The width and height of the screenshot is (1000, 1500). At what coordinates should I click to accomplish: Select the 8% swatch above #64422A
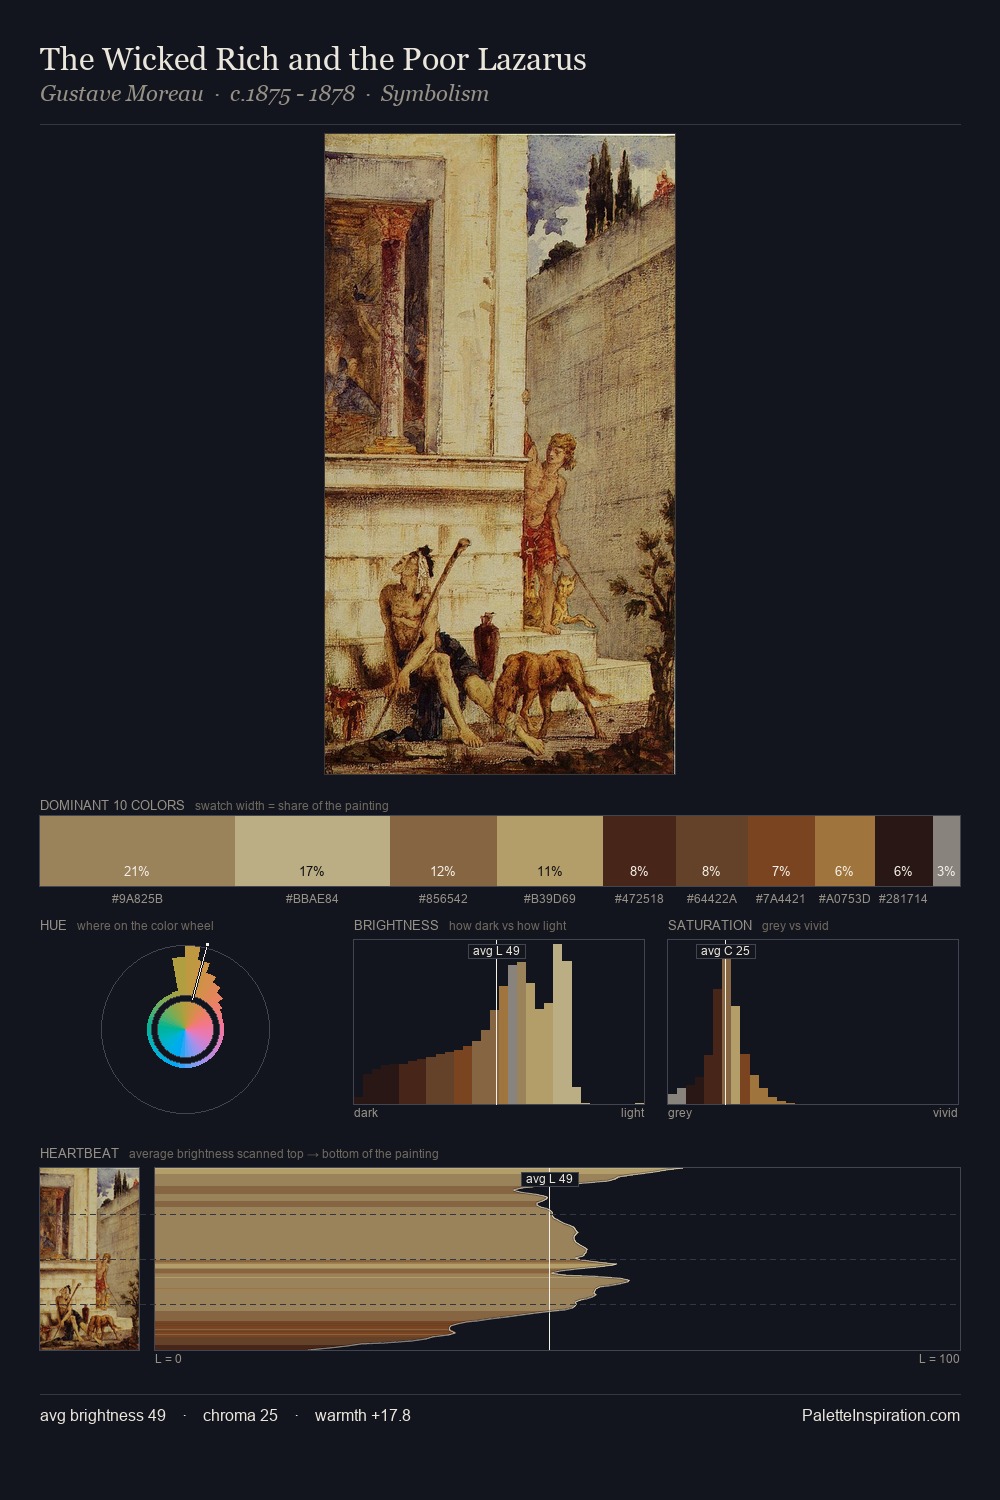point(712,851)
